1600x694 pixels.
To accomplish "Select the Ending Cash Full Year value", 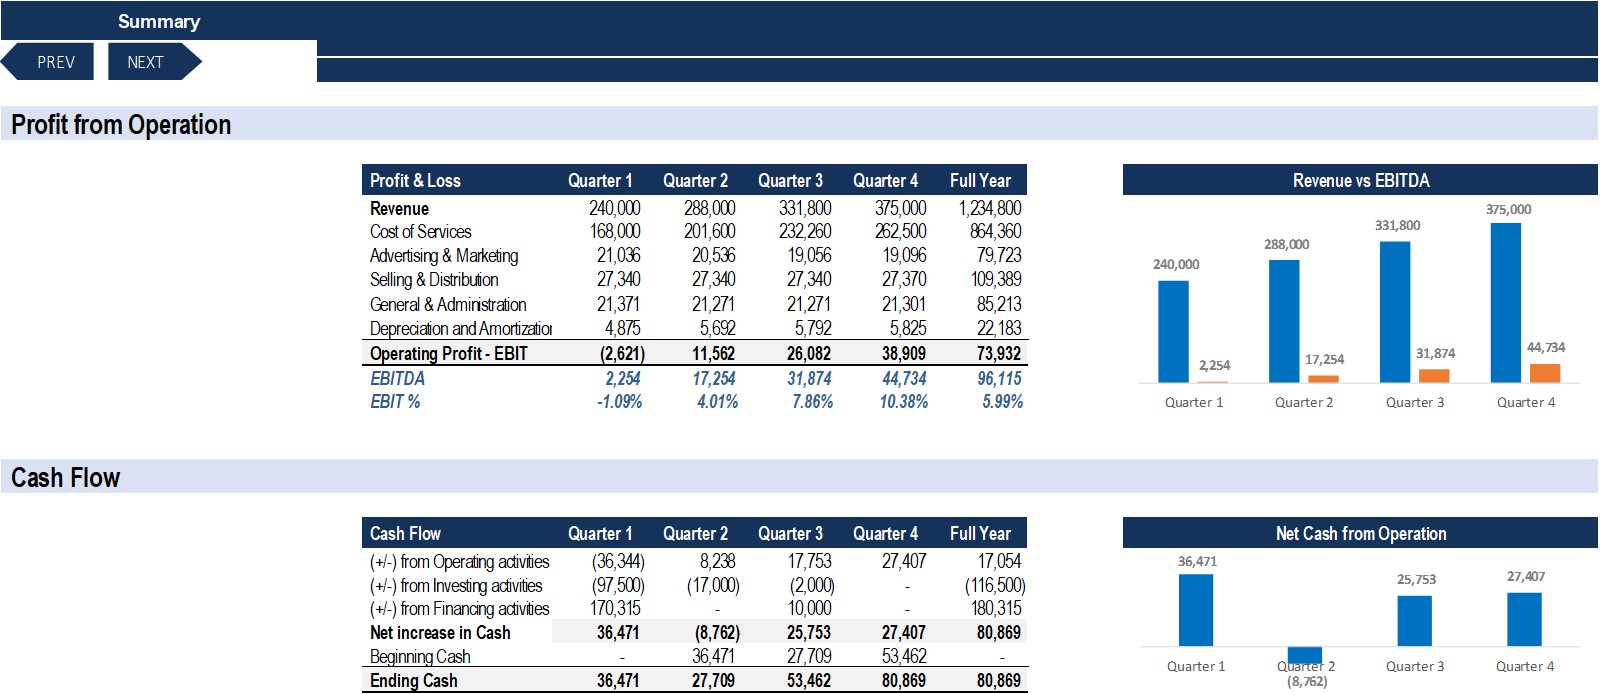I will (x=998, y=681).
